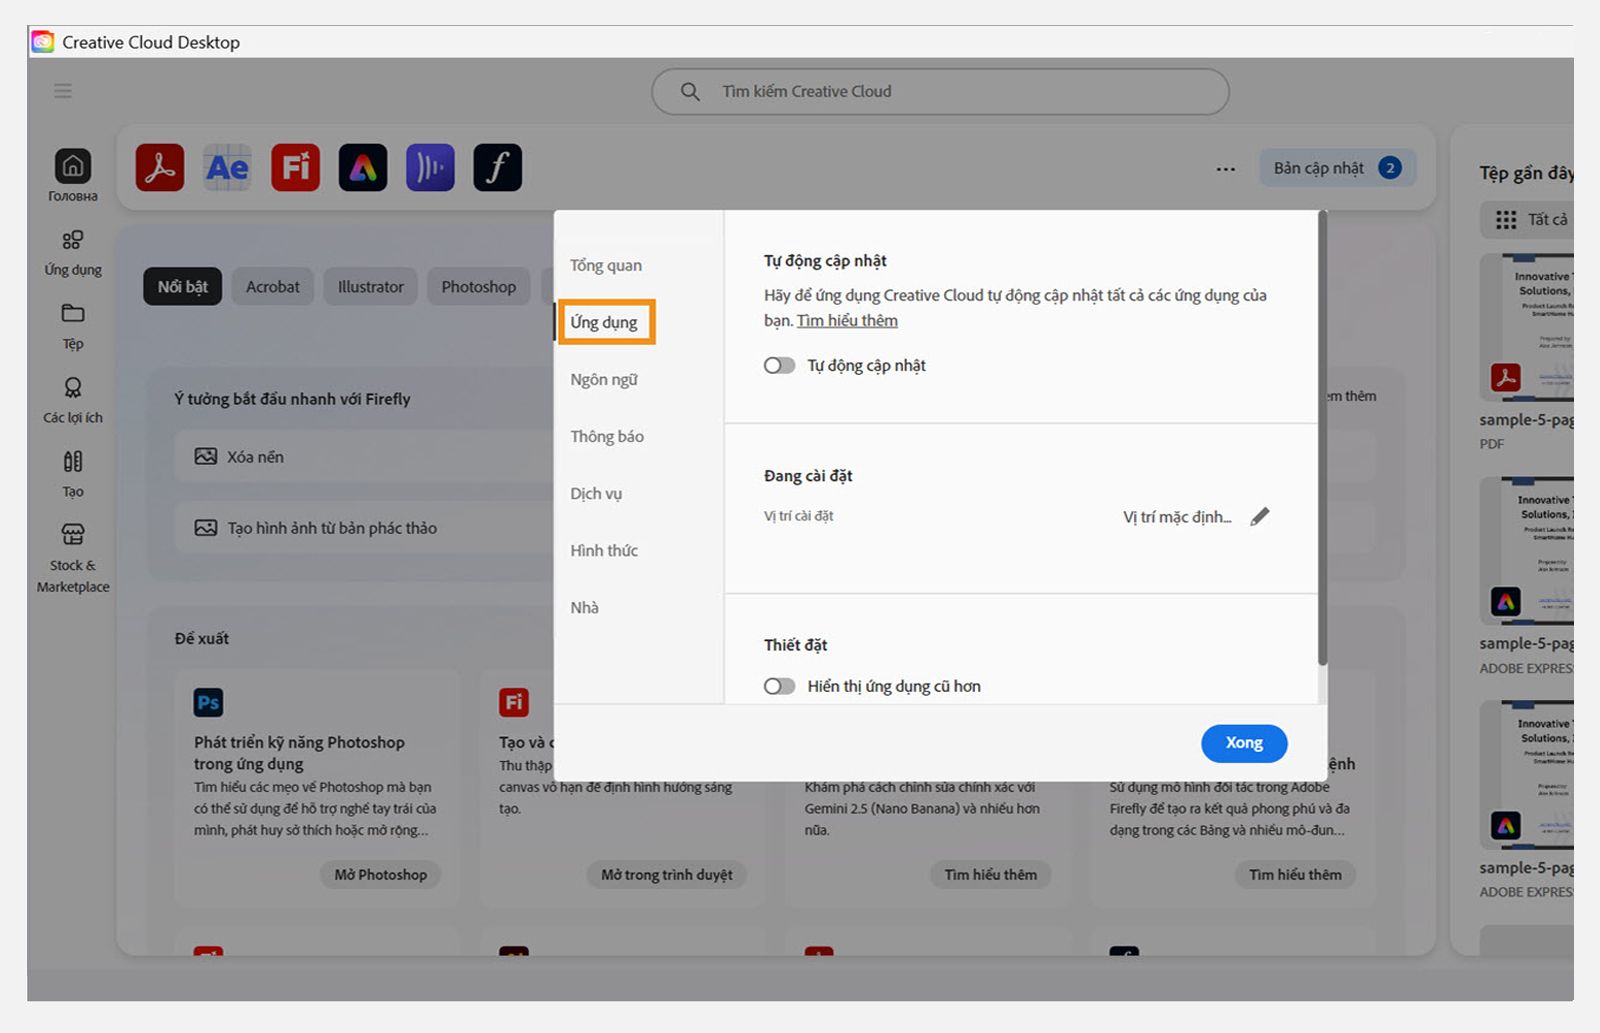The width and height of the screenshot is (1600, 1033).
Task: Click the Xong button
Action: point(1244,743)
